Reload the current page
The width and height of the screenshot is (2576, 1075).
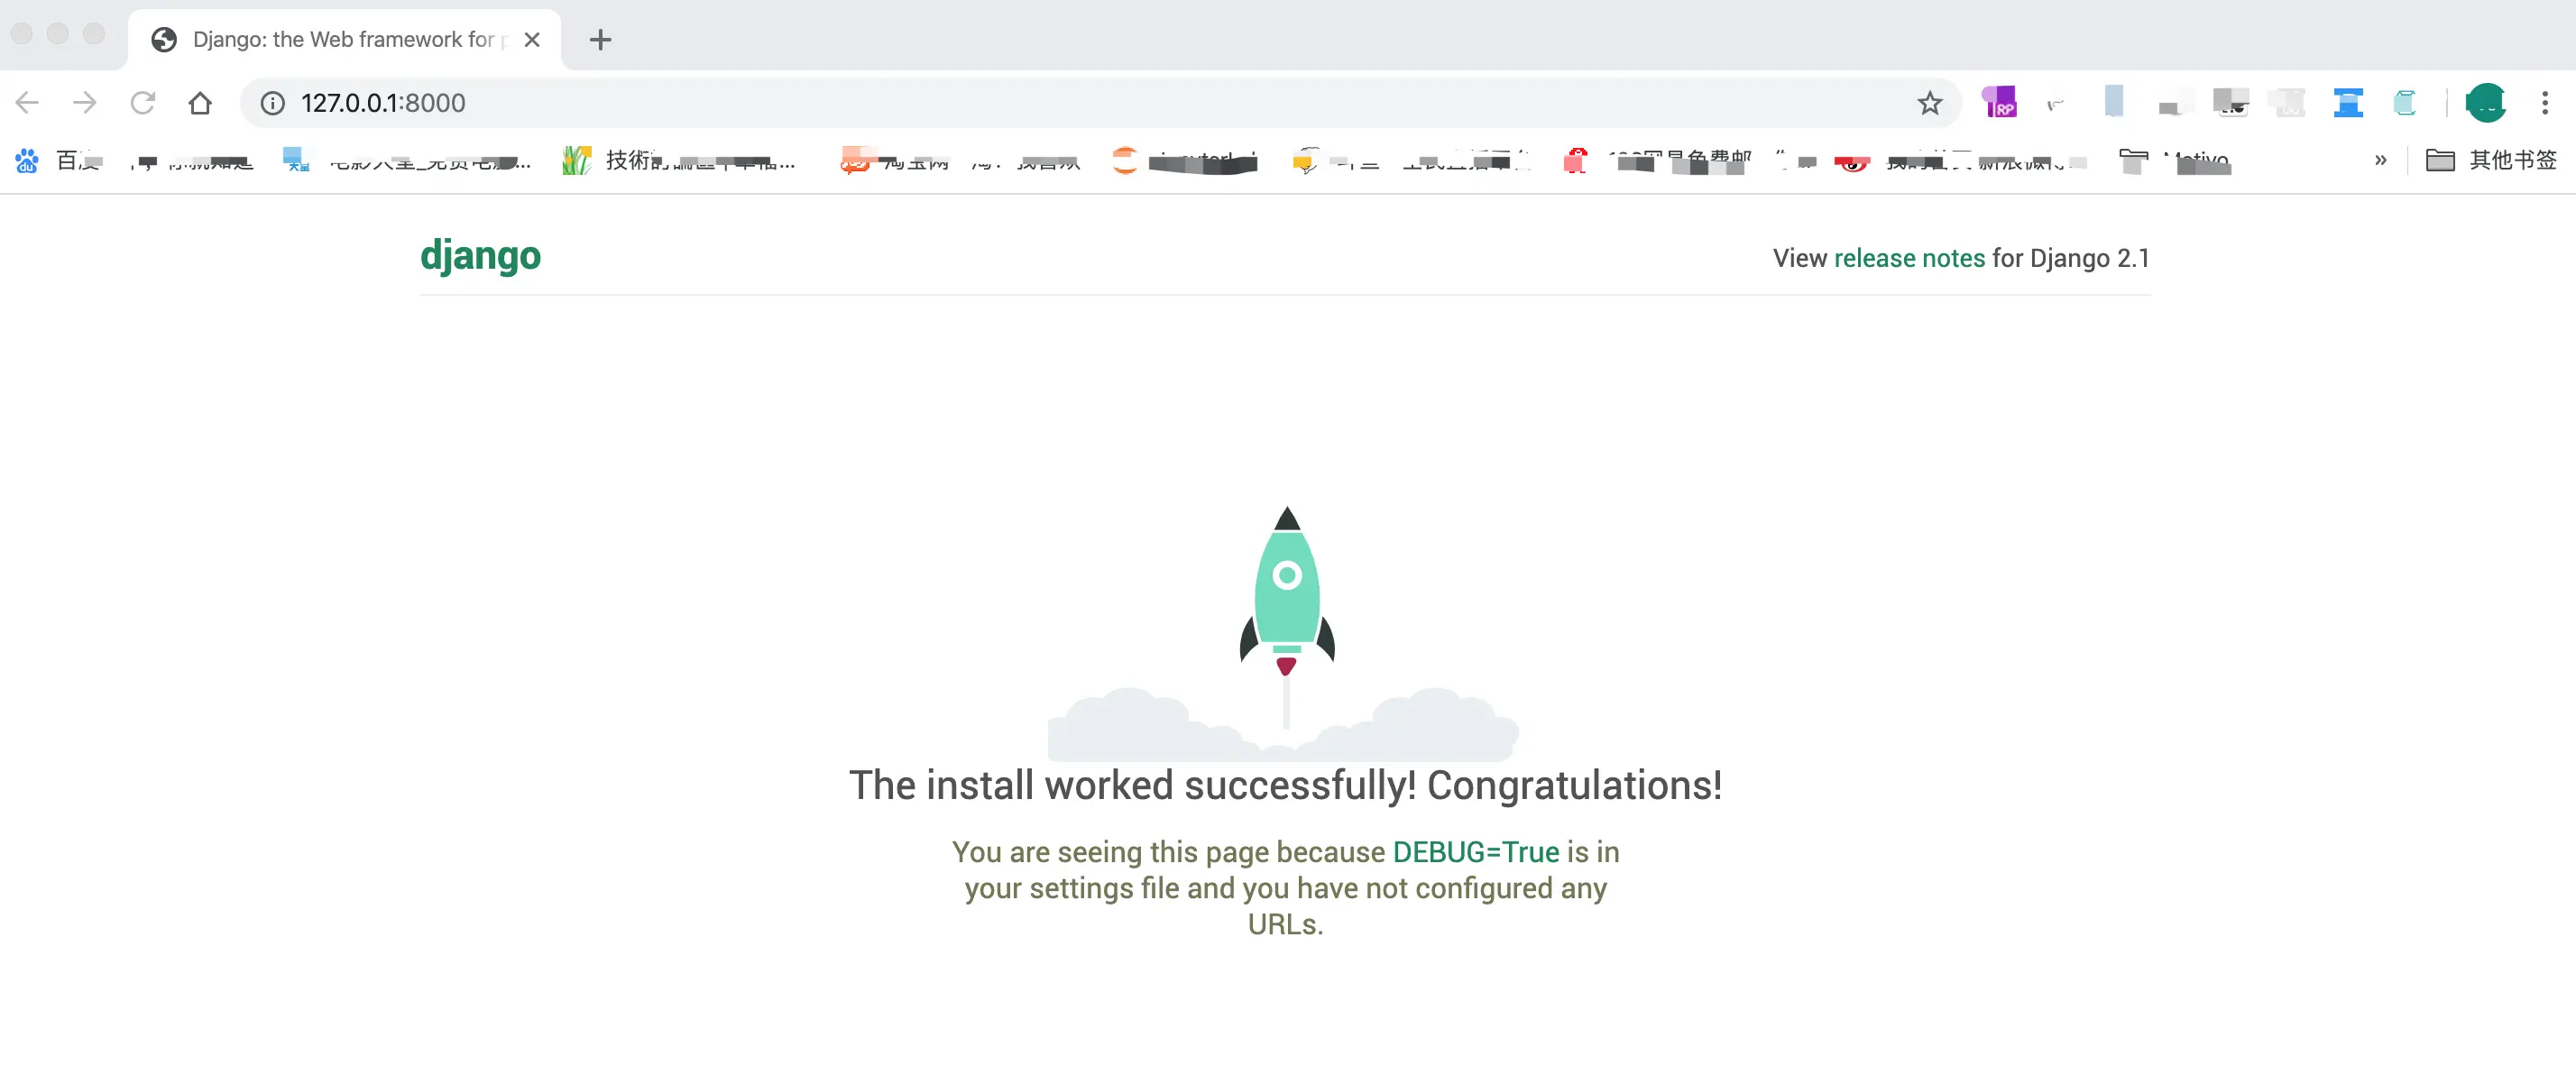(x=142, y=103)
